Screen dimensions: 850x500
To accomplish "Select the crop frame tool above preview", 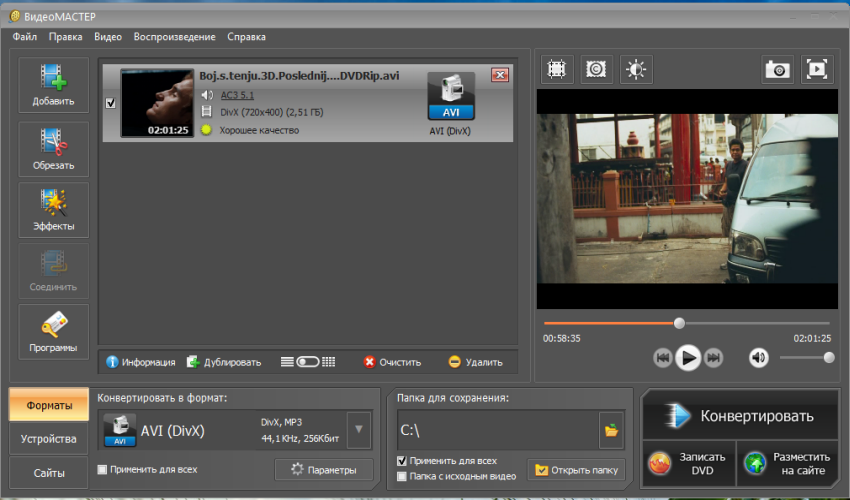I will 557,69.
